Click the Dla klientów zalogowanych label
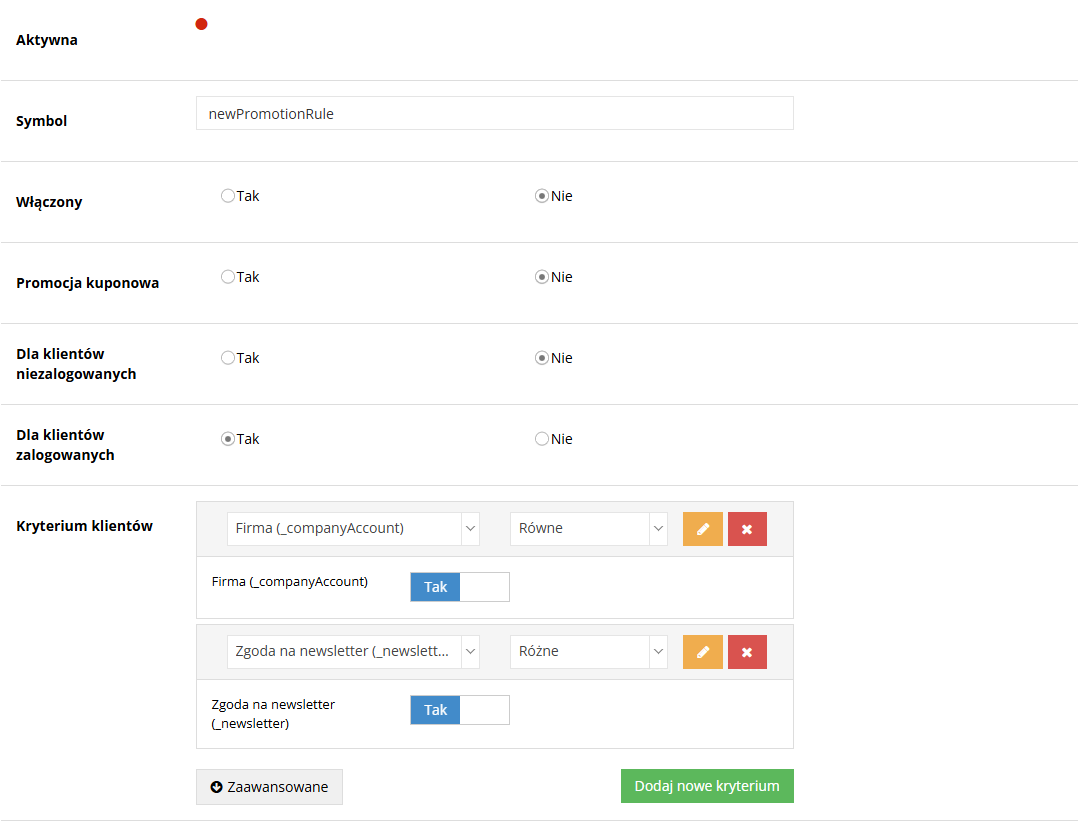This screenshot has width=1080, height=826. click(x=65, y=445)
